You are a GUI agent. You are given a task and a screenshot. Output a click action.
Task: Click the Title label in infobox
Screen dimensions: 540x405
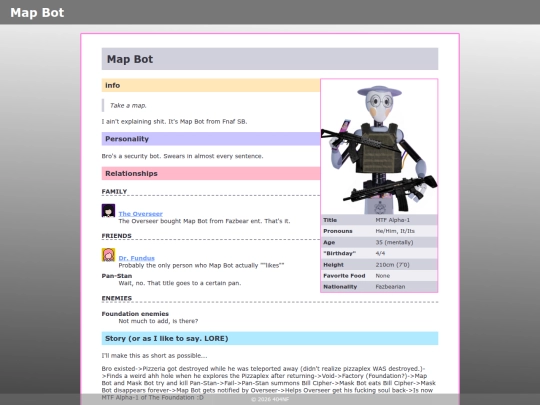coord(330,220)
